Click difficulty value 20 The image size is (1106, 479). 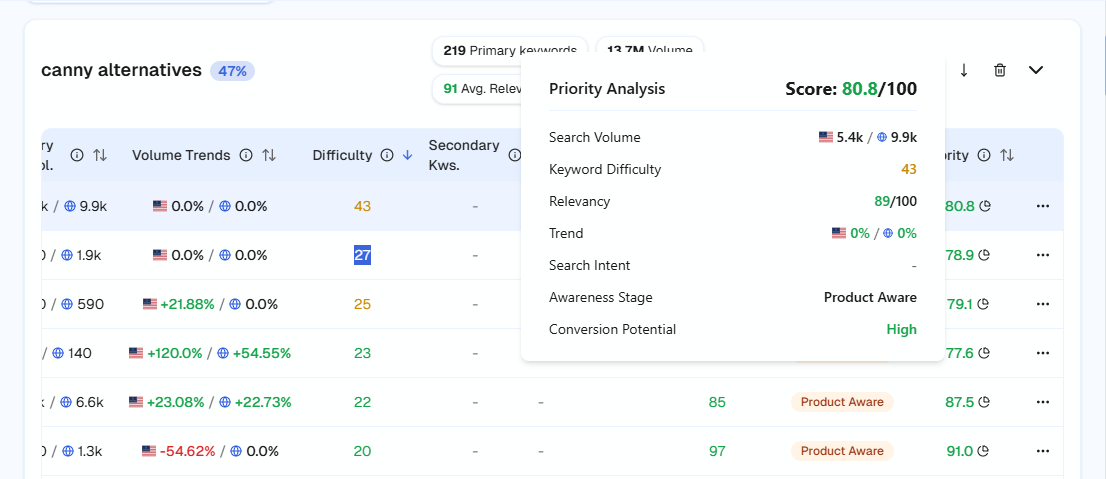point(363,451)
